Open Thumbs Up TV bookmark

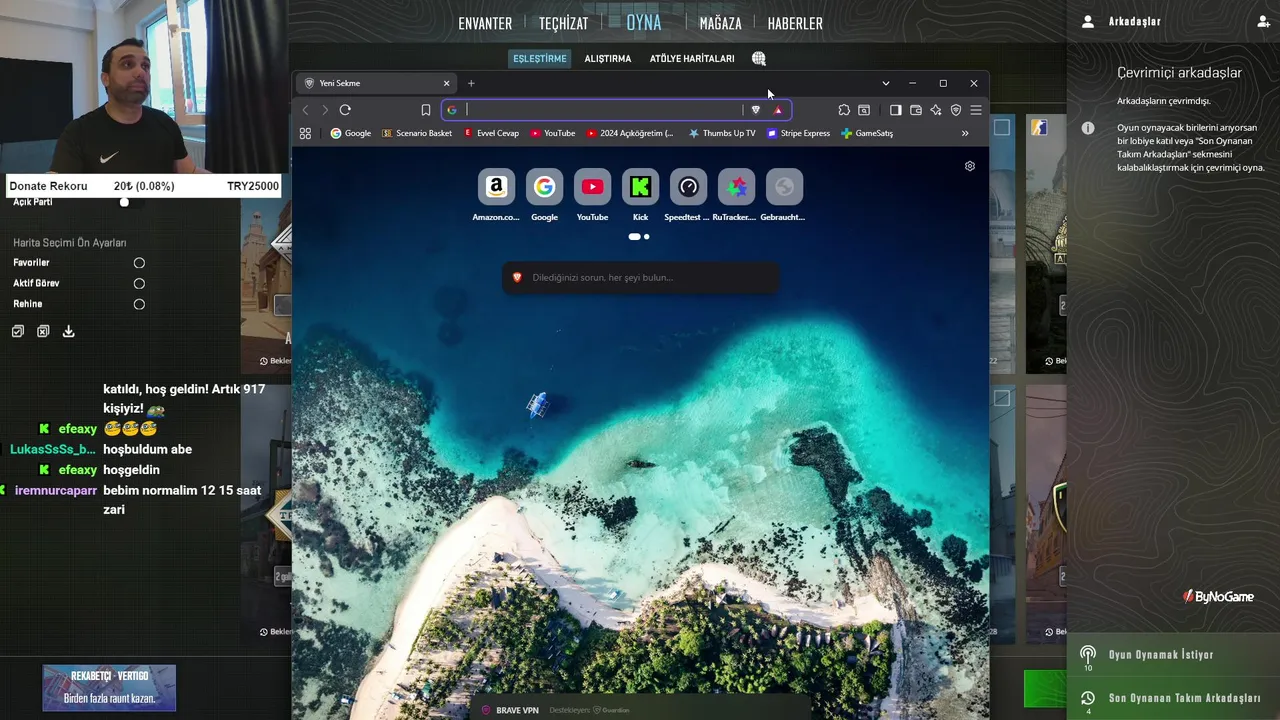click(722, 133)
